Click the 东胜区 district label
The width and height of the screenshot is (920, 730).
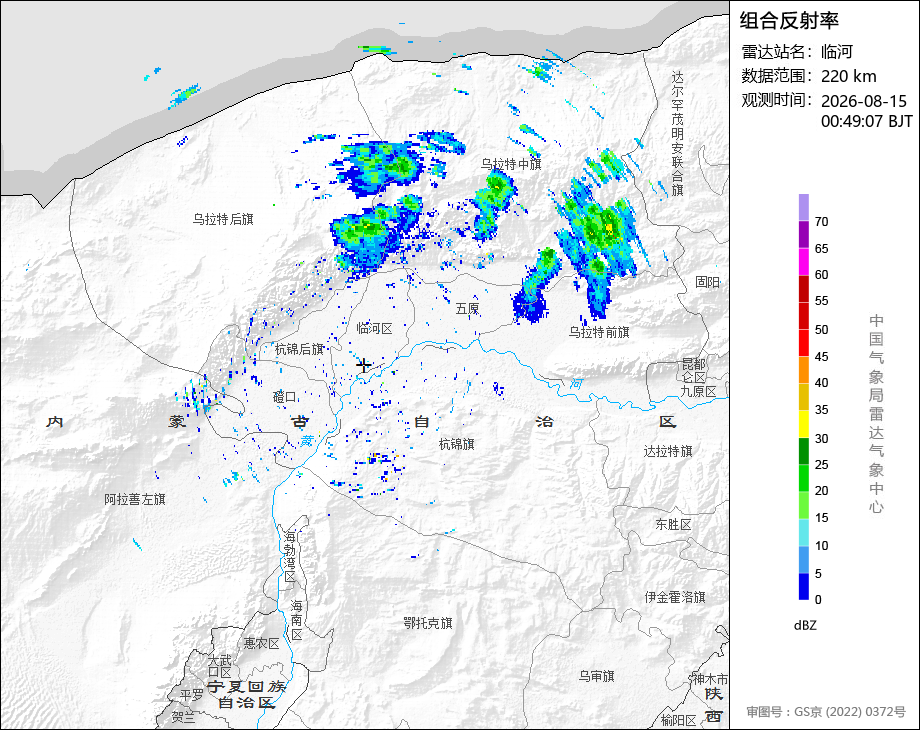point(674,525)
